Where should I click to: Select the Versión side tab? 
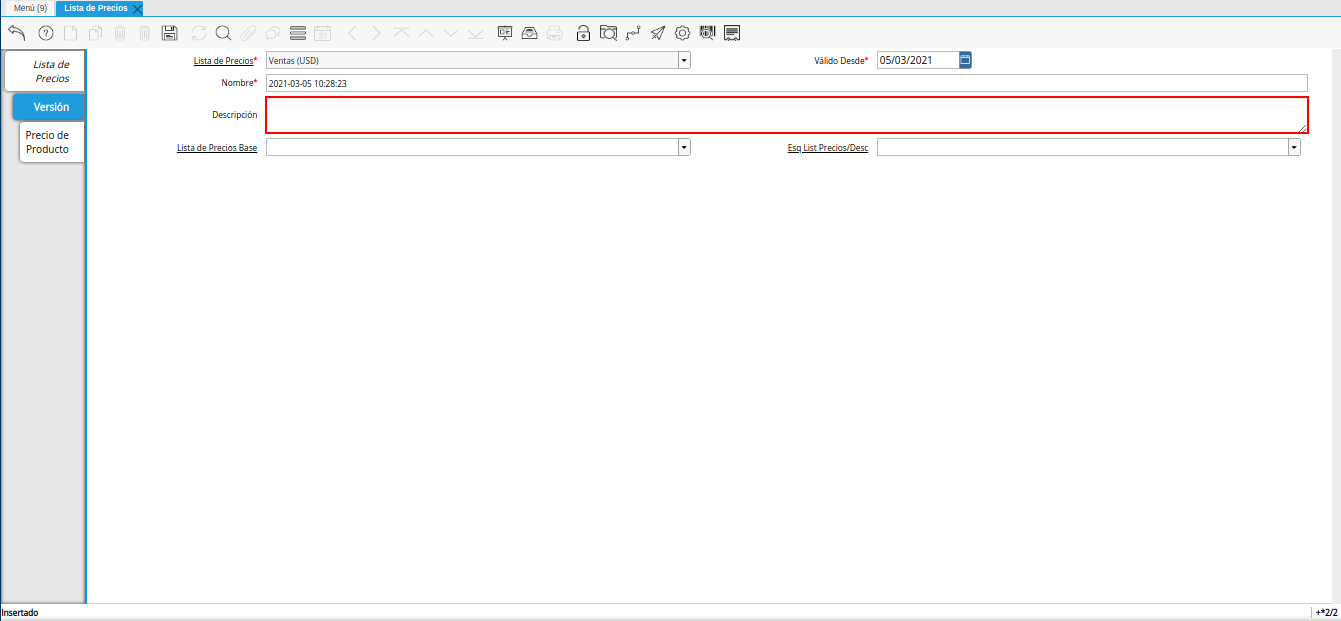(x=49, y=106)
